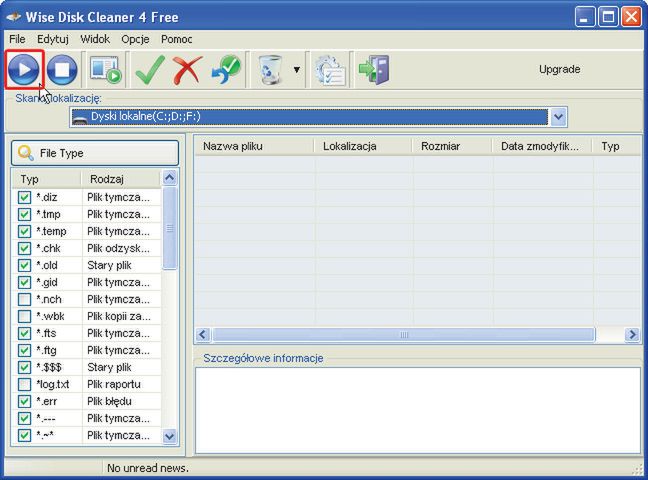Sort by Typ column in results table
Screen dimensions: 648x480
pyautogui.click(x=617, y=146)
